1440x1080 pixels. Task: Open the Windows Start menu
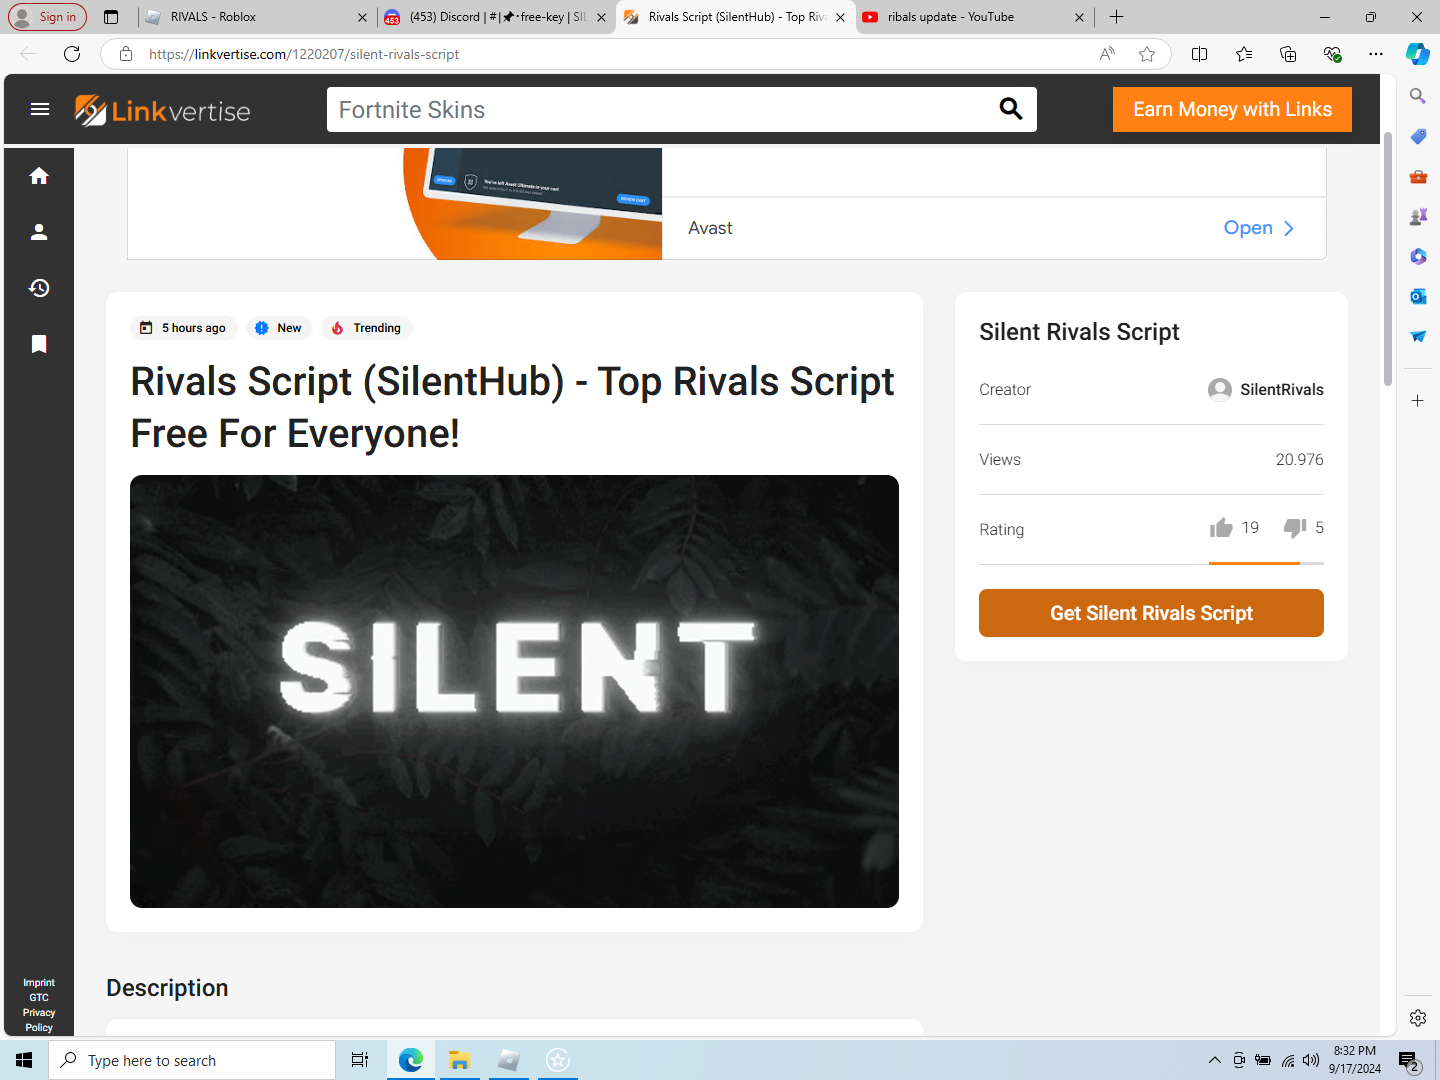coord(24,1060)
